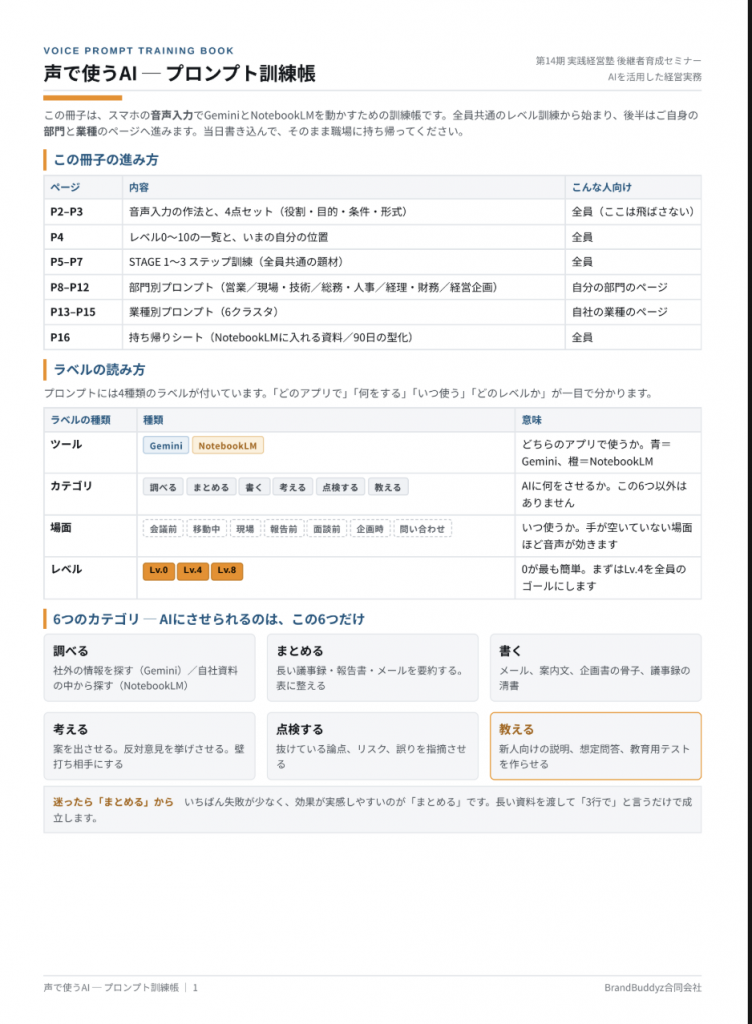Click the 点検する category badge in the table
Image resolution: width=752 pixels, height=1024 pixels.
tap(339, 487)
